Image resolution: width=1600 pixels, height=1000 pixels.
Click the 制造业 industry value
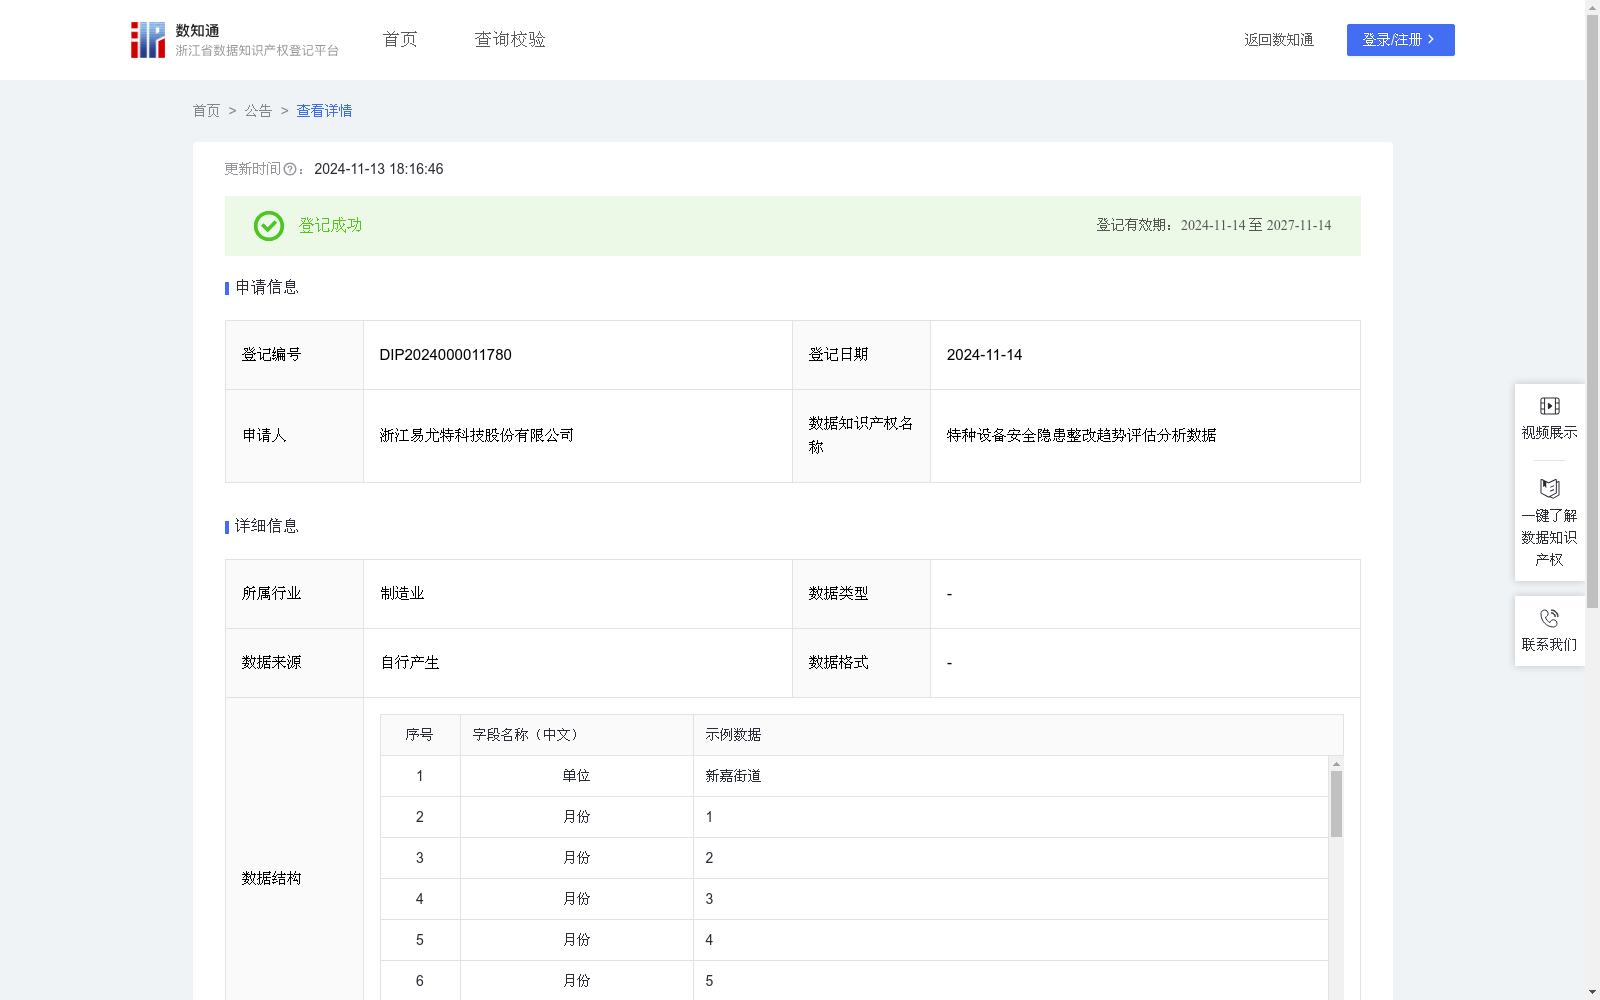pyautogui.click(x=402, y=594)
